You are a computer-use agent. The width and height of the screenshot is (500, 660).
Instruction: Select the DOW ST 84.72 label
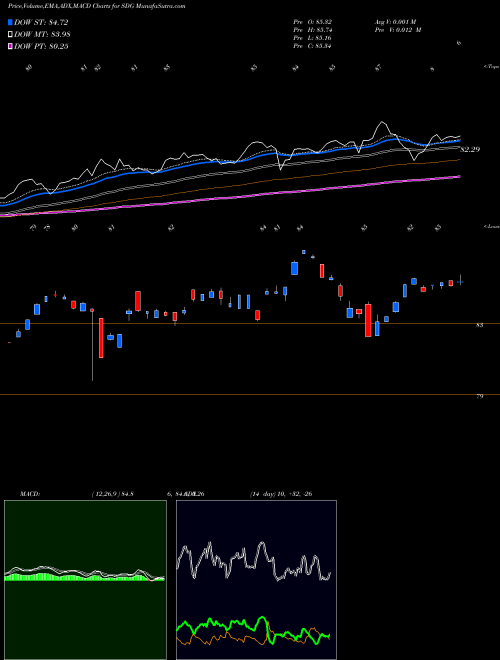point(41,22)
